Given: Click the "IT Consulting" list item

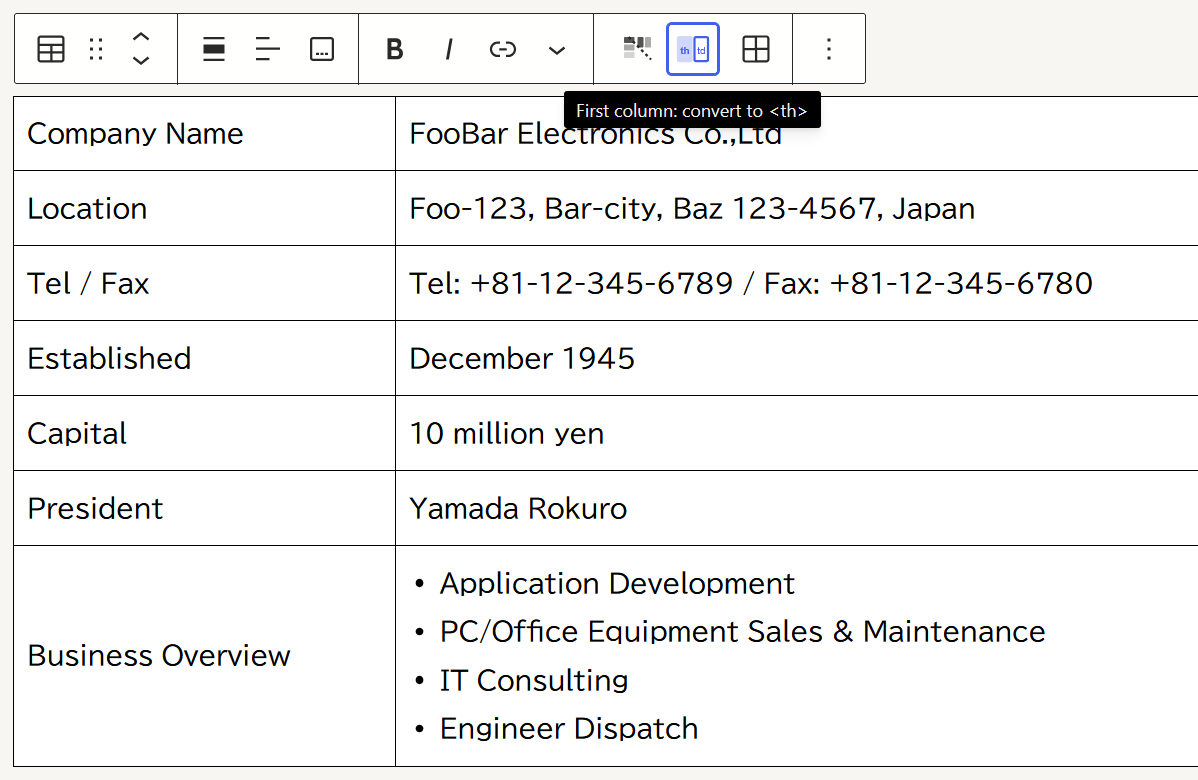Looking at the screenshot, I should click(533, 681).
